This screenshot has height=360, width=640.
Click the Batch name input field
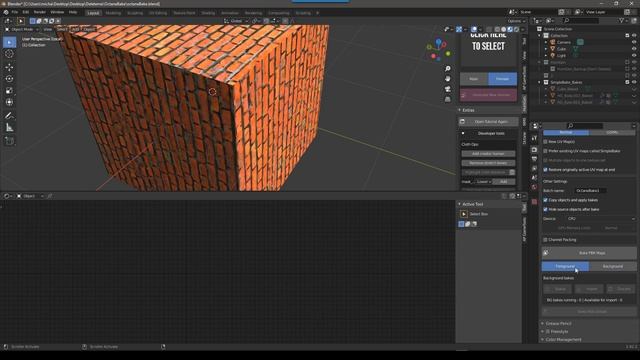(x=590, y=191)
